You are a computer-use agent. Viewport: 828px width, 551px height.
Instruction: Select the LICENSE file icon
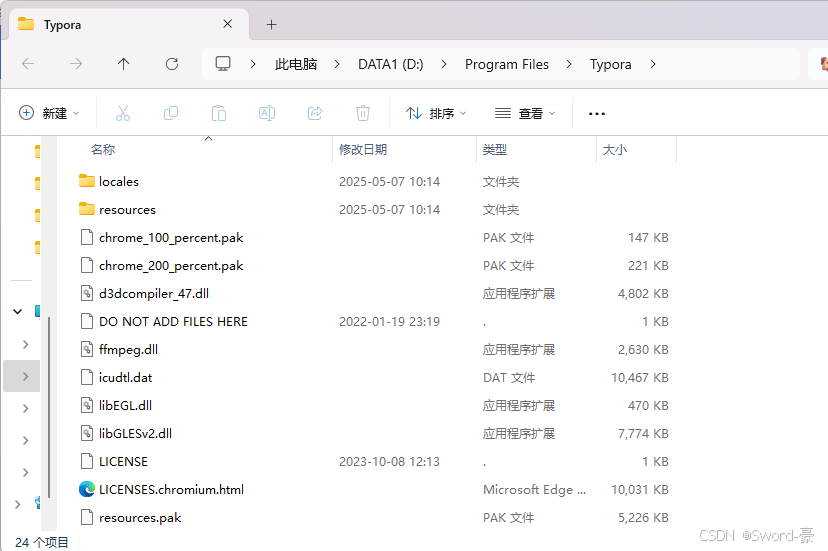87,461
